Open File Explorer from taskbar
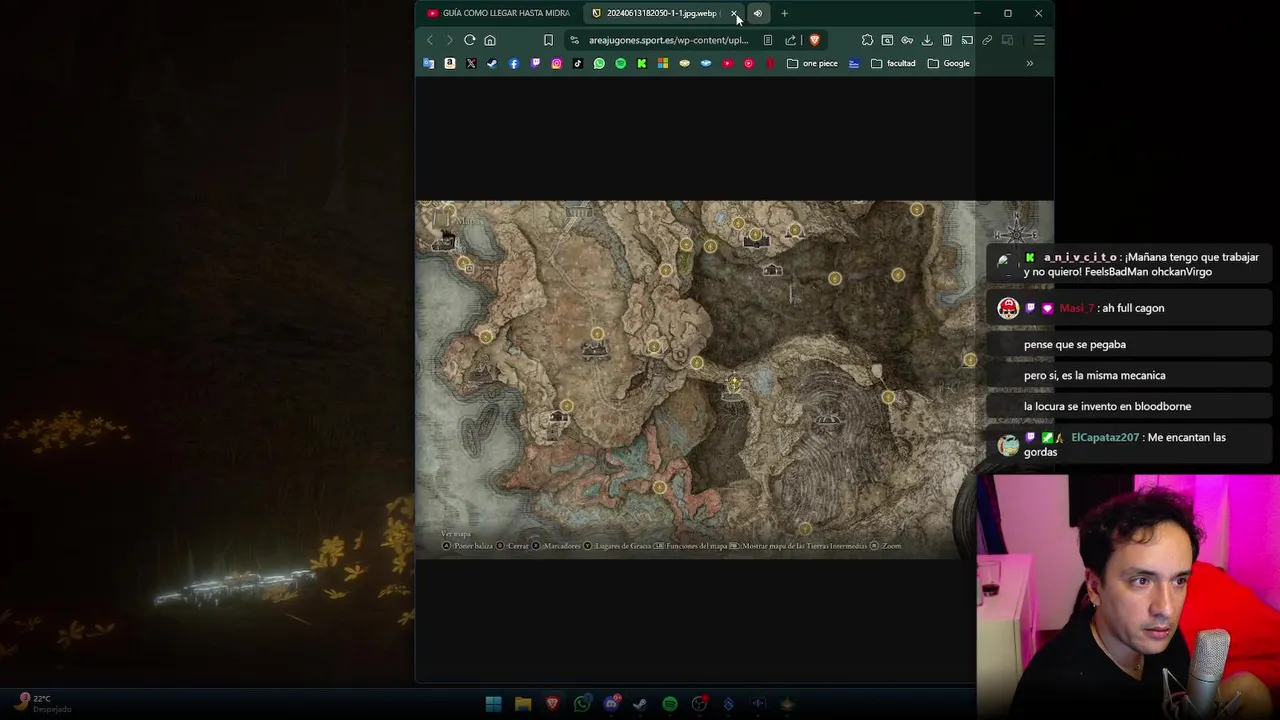1280x720 pixels. (x=523, y=704)
